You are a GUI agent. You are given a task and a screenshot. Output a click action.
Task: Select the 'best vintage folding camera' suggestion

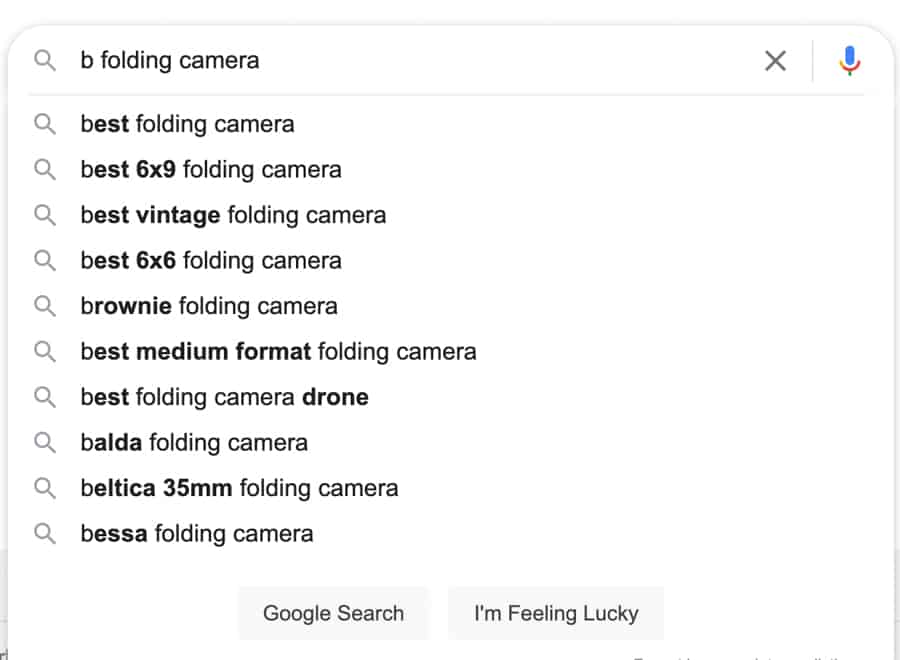click(x=233, y=214)
